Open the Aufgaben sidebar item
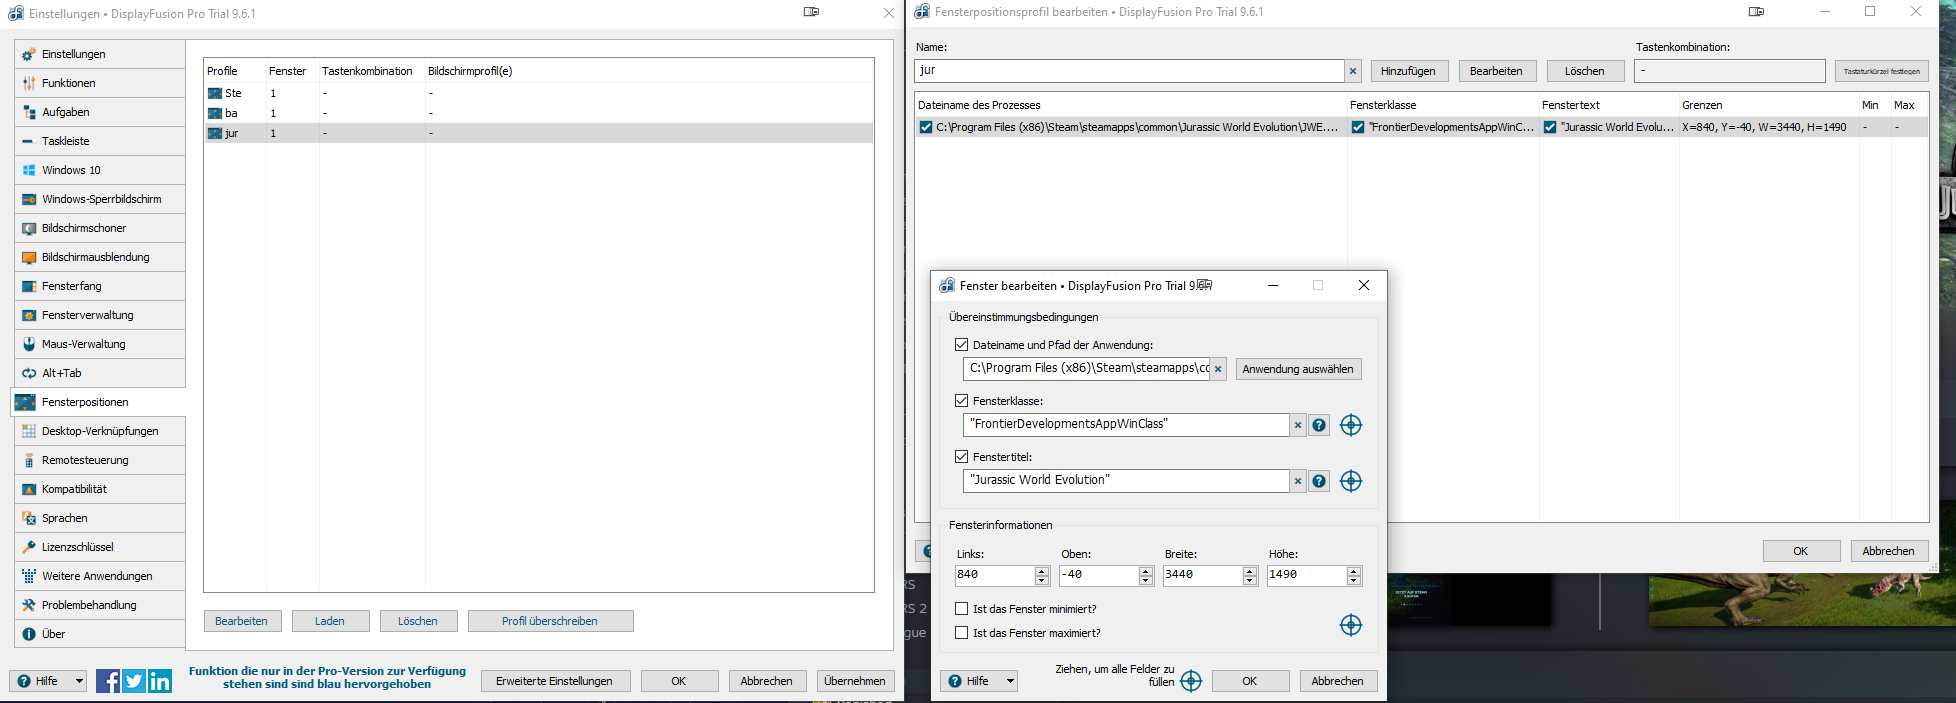The image size is (1956, 703). (100, 112)
